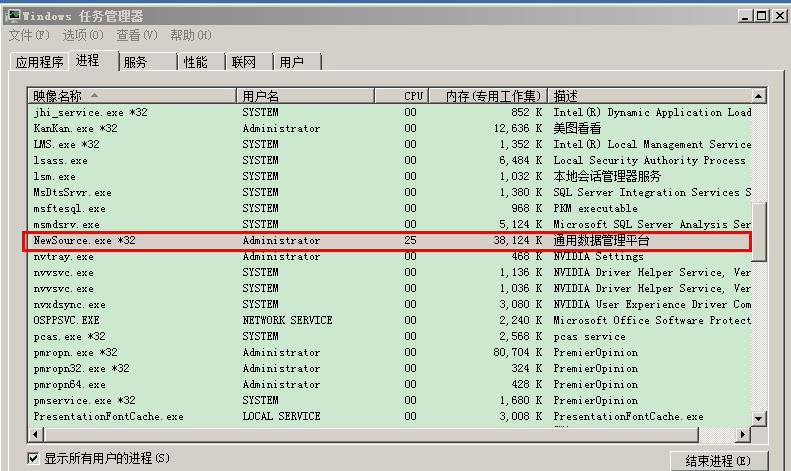Click the 80,704 K memory value

518,352
